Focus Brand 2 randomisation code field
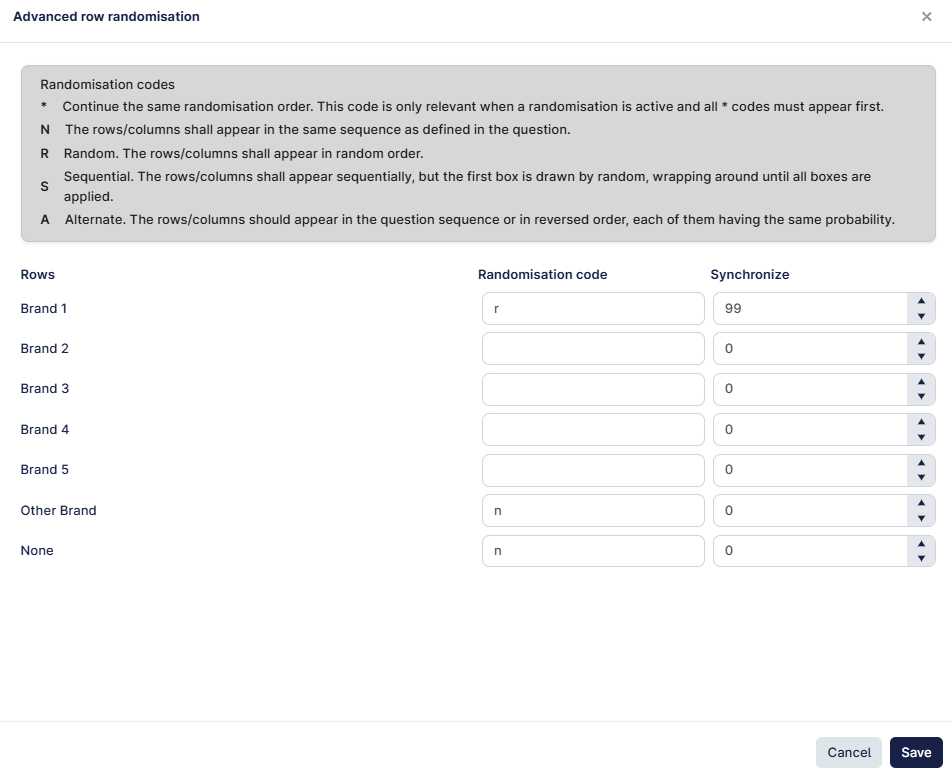This screenshot has height=777, width=952. click(x=593, y=348)
